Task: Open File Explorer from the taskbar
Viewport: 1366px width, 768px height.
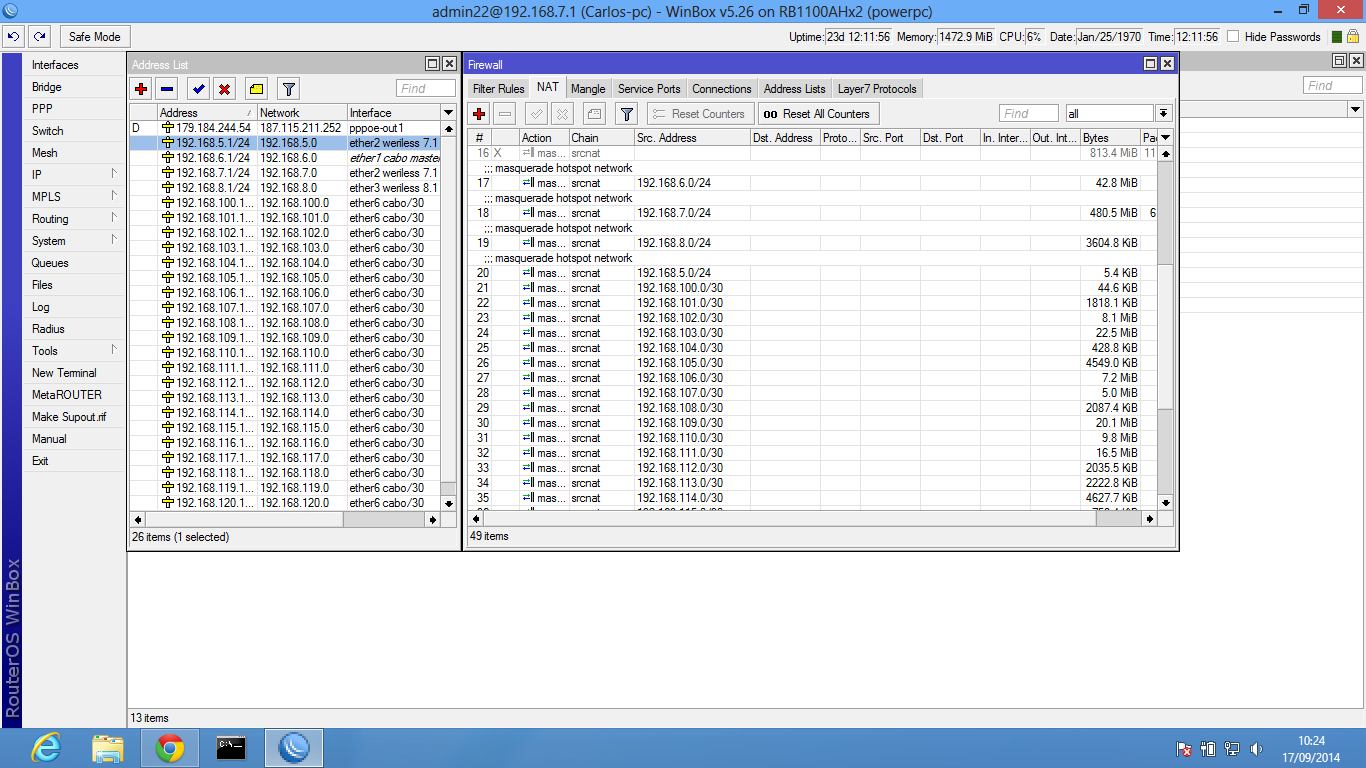Action: [x=108, y=748]
